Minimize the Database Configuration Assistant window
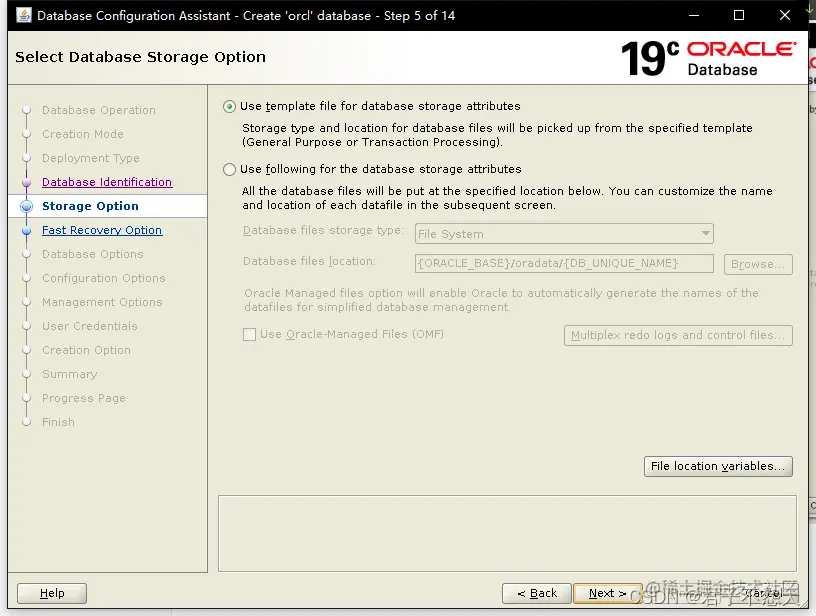Screen dimensions: 816x616 [694, 15]
